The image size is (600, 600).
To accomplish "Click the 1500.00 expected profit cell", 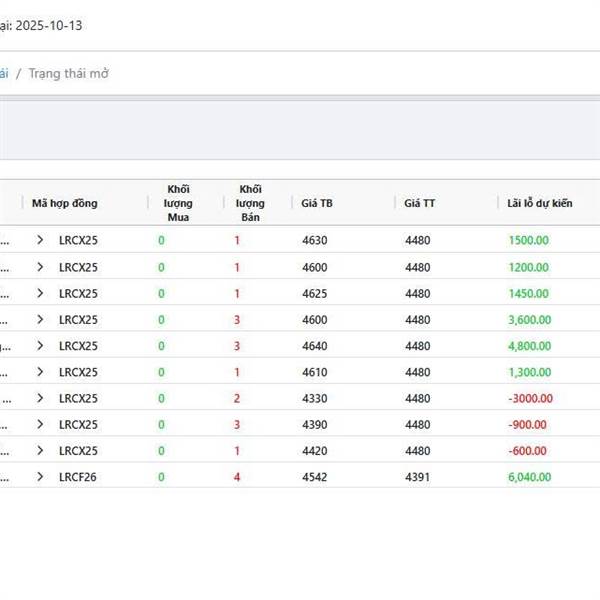I will point(528,240).
